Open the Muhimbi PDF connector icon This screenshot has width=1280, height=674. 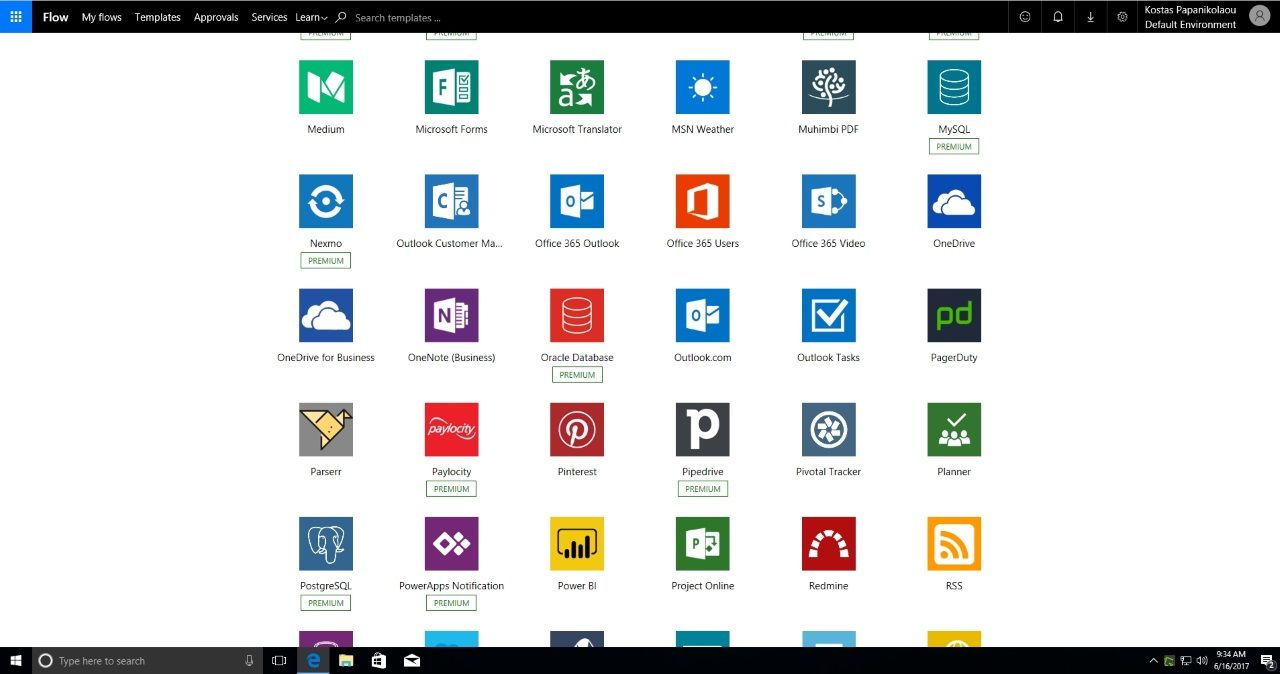coord(829,87)
